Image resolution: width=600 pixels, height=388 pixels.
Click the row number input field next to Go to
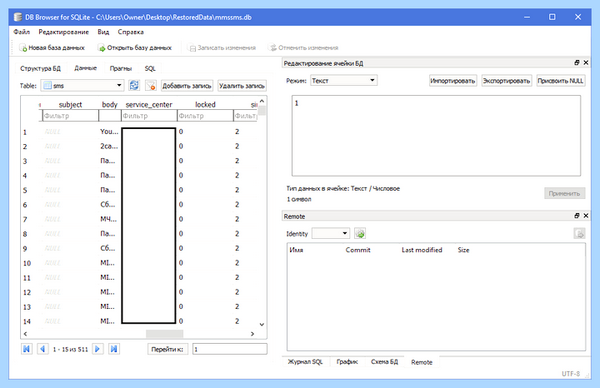[x=230, y=349]
